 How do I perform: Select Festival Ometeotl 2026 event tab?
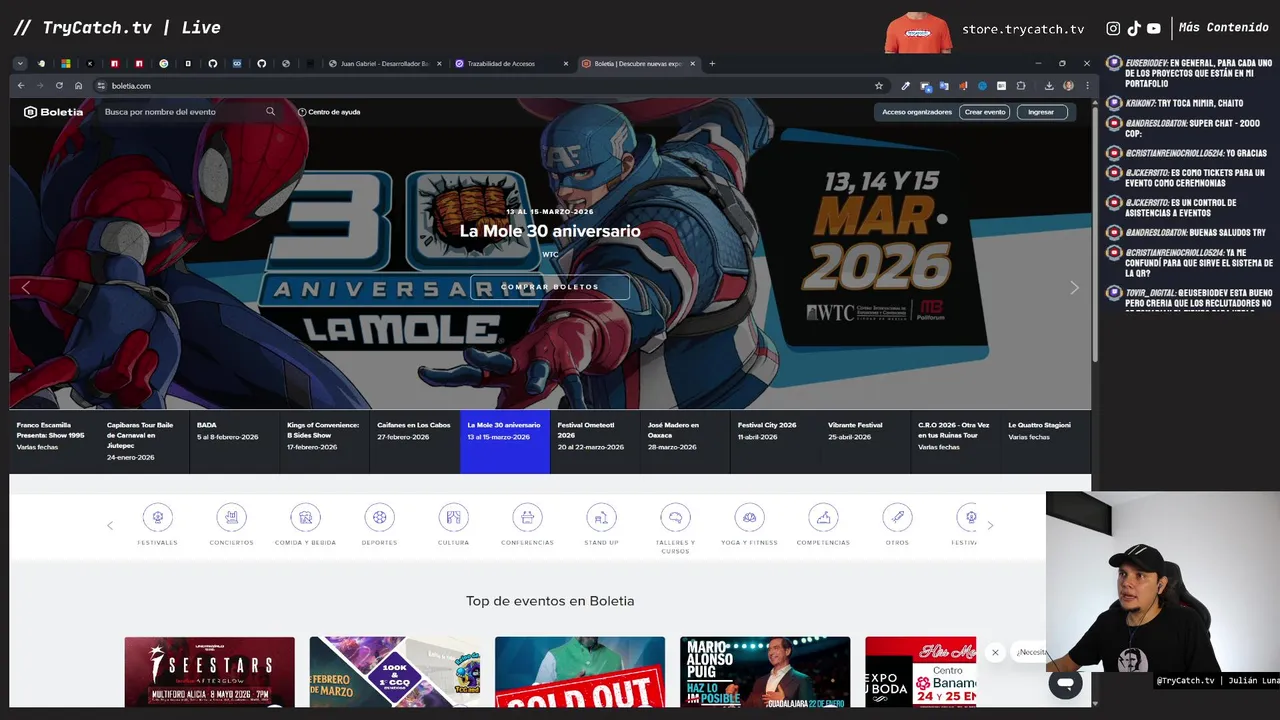tap(595, 441)
